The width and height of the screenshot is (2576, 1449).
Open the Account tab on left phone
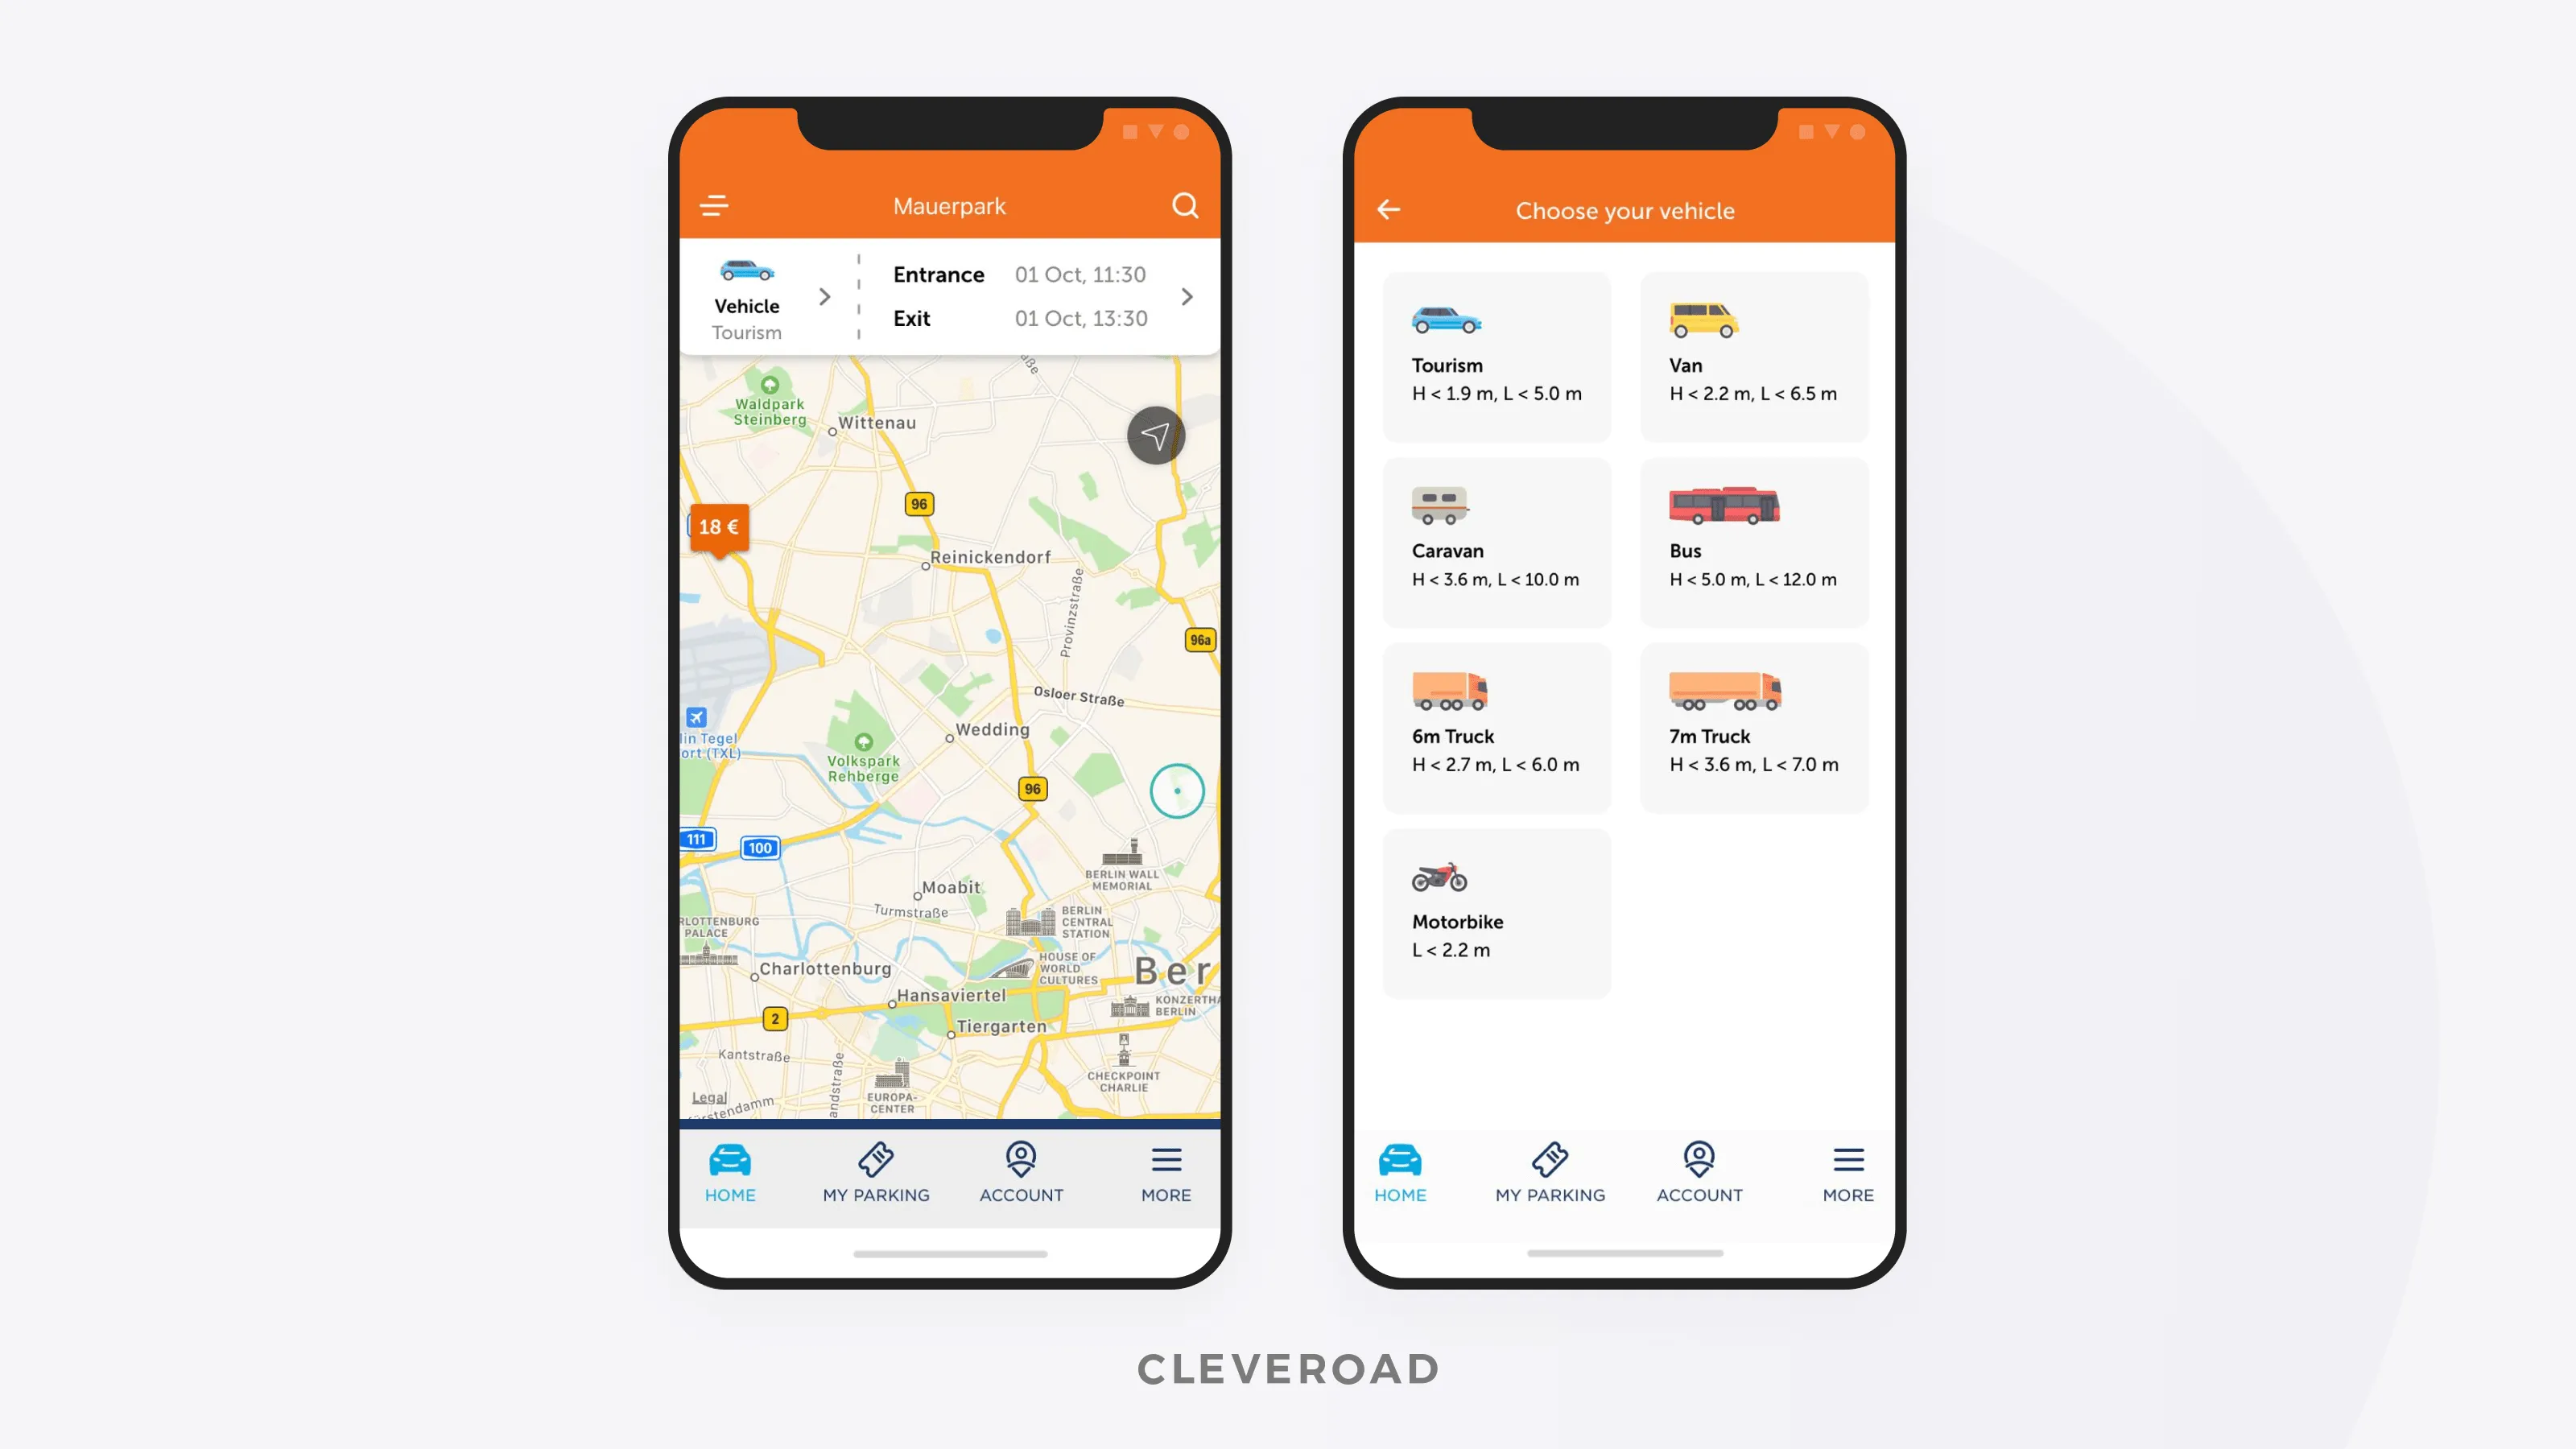coord(1021,1171)
